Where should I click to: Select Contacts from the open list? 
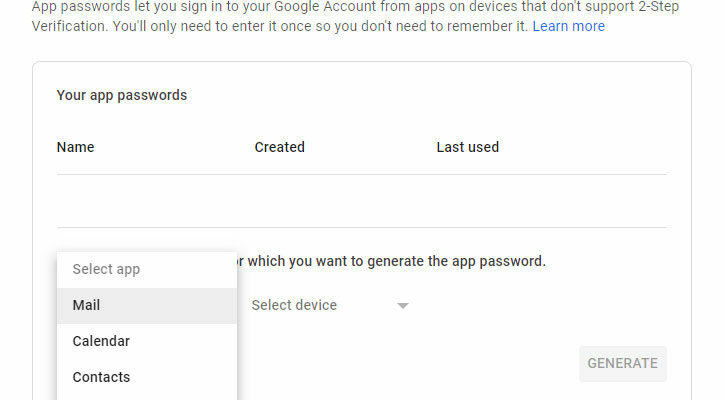[147, 377]
